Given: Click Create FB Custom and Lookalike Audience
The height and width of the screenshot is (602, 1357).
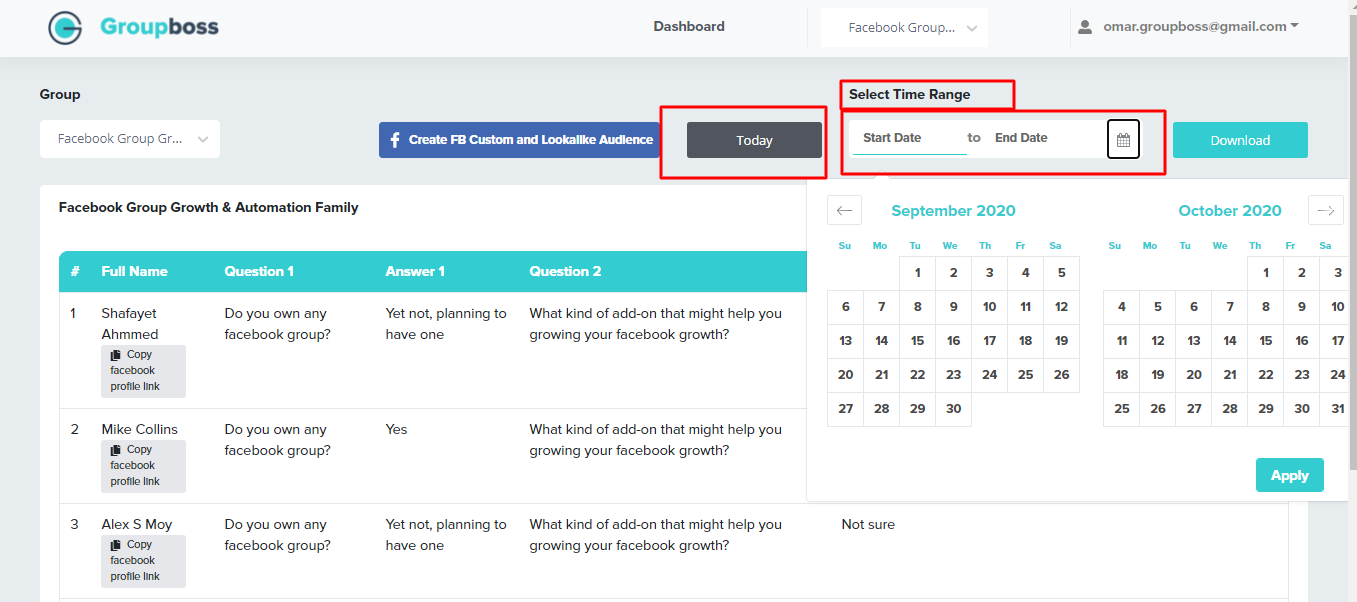Looking at the screenshot, I should tap(520, 140).
